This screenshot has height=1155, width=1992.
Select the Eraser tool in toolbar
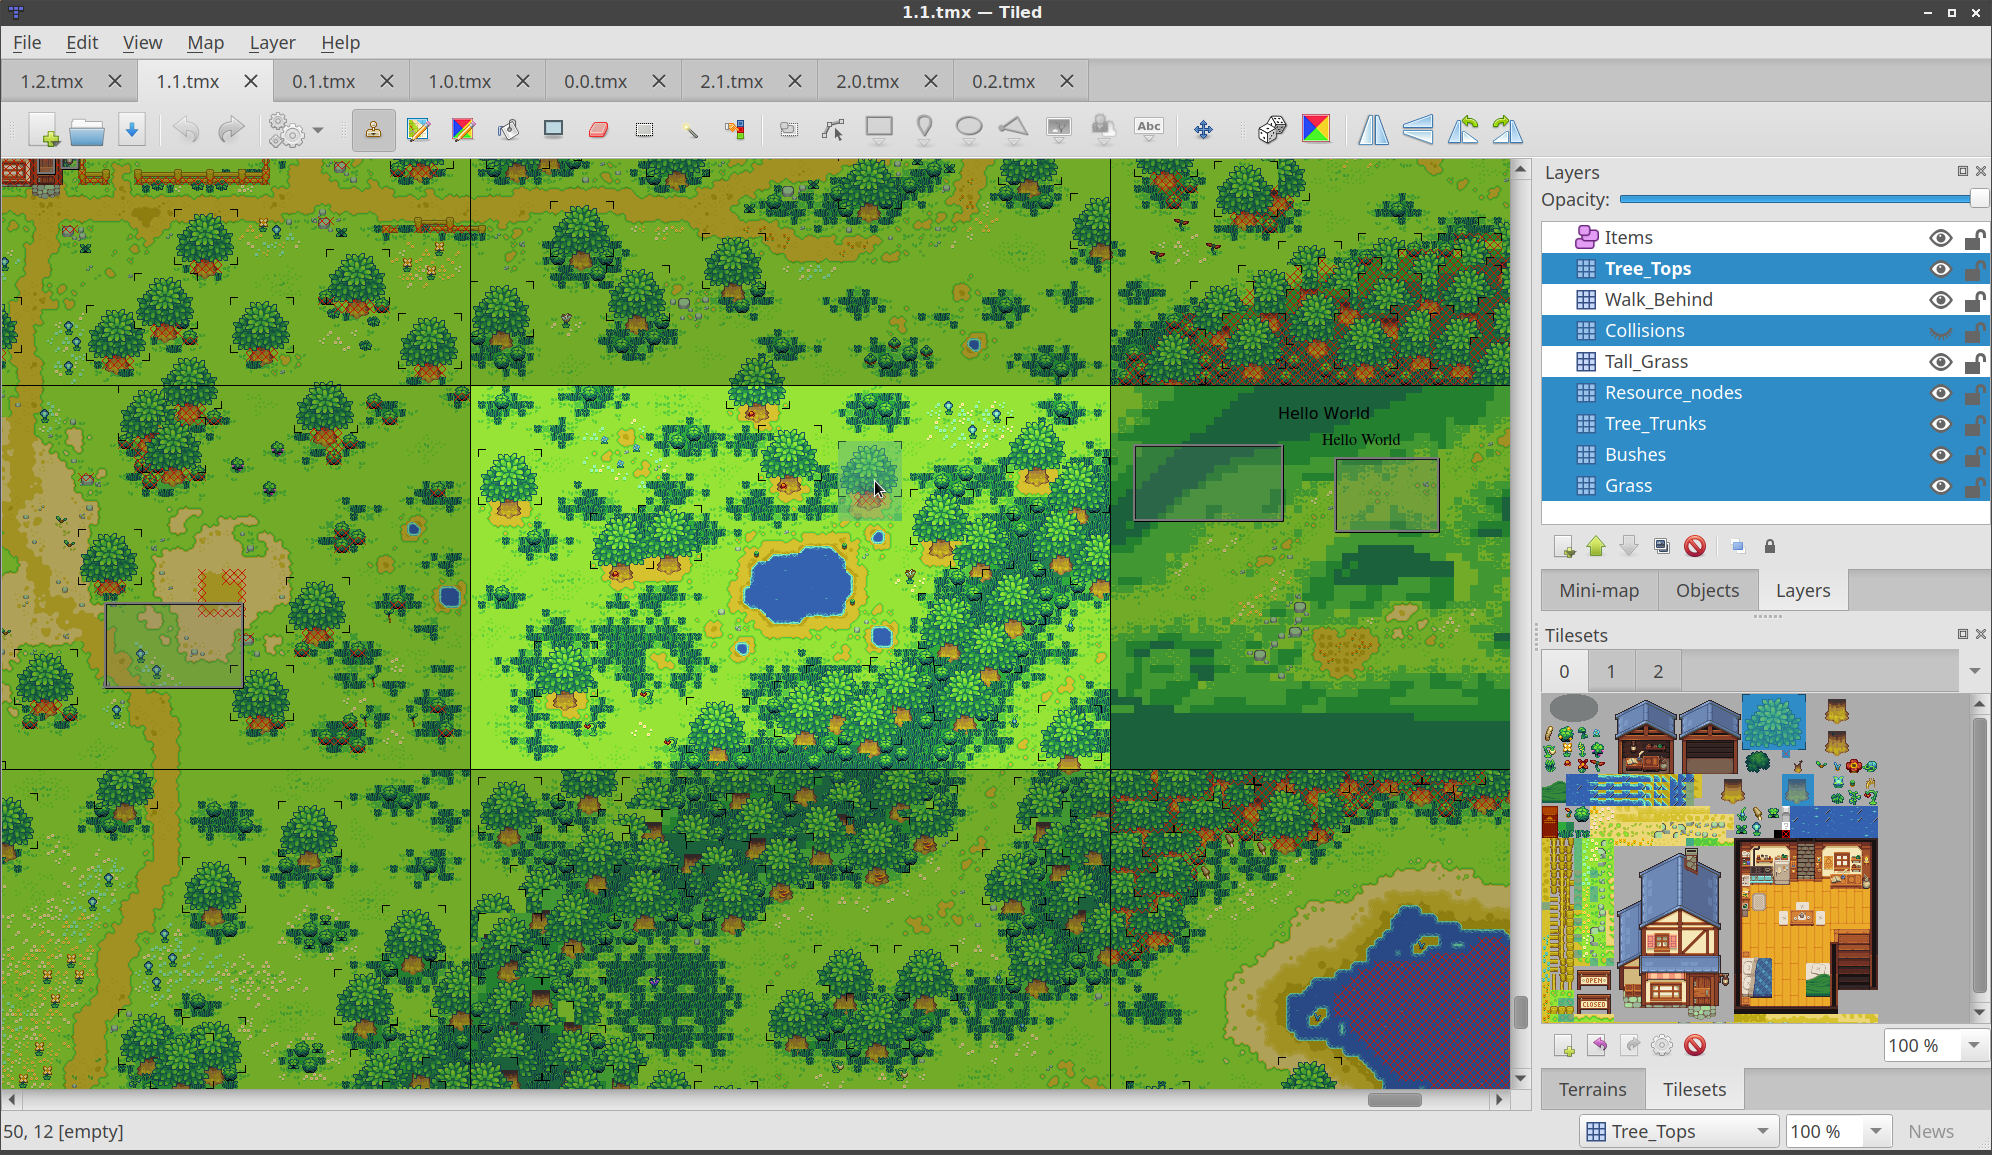coord(597,129)
